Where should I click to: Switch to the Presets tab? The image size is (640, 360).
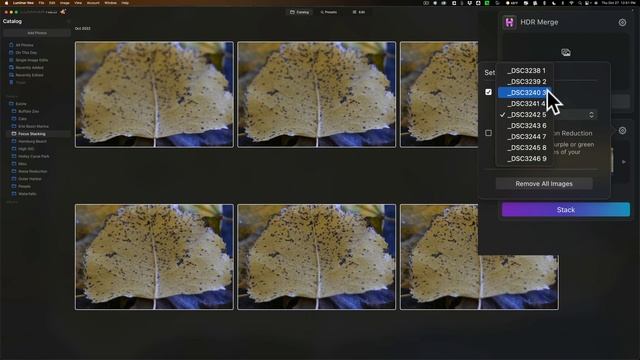coord(329,12)
